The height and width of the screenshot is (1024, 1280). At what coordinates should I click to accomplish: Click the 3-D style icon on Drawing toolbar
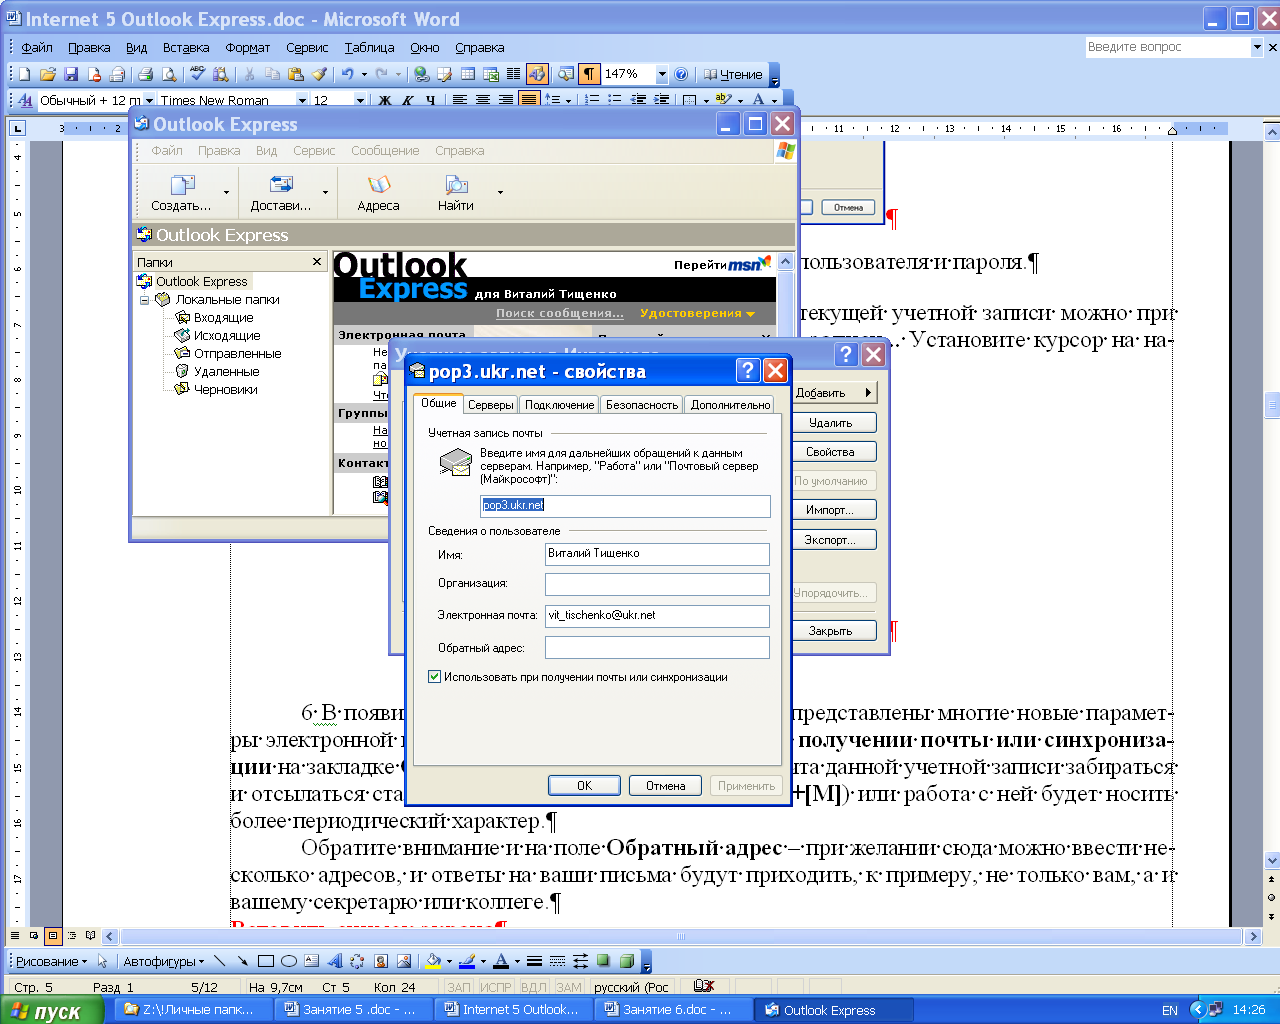[x=626, y=961]
